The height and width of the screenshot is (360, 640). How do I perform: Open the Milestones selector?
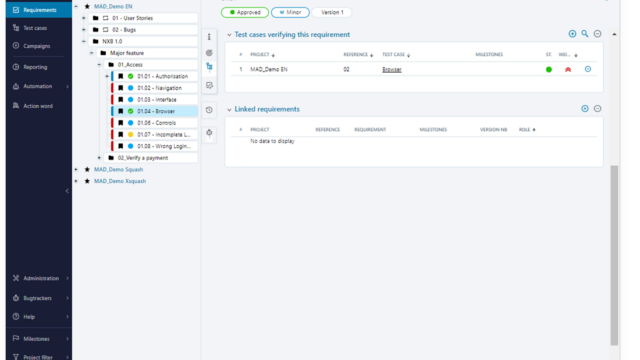[39, 338]
